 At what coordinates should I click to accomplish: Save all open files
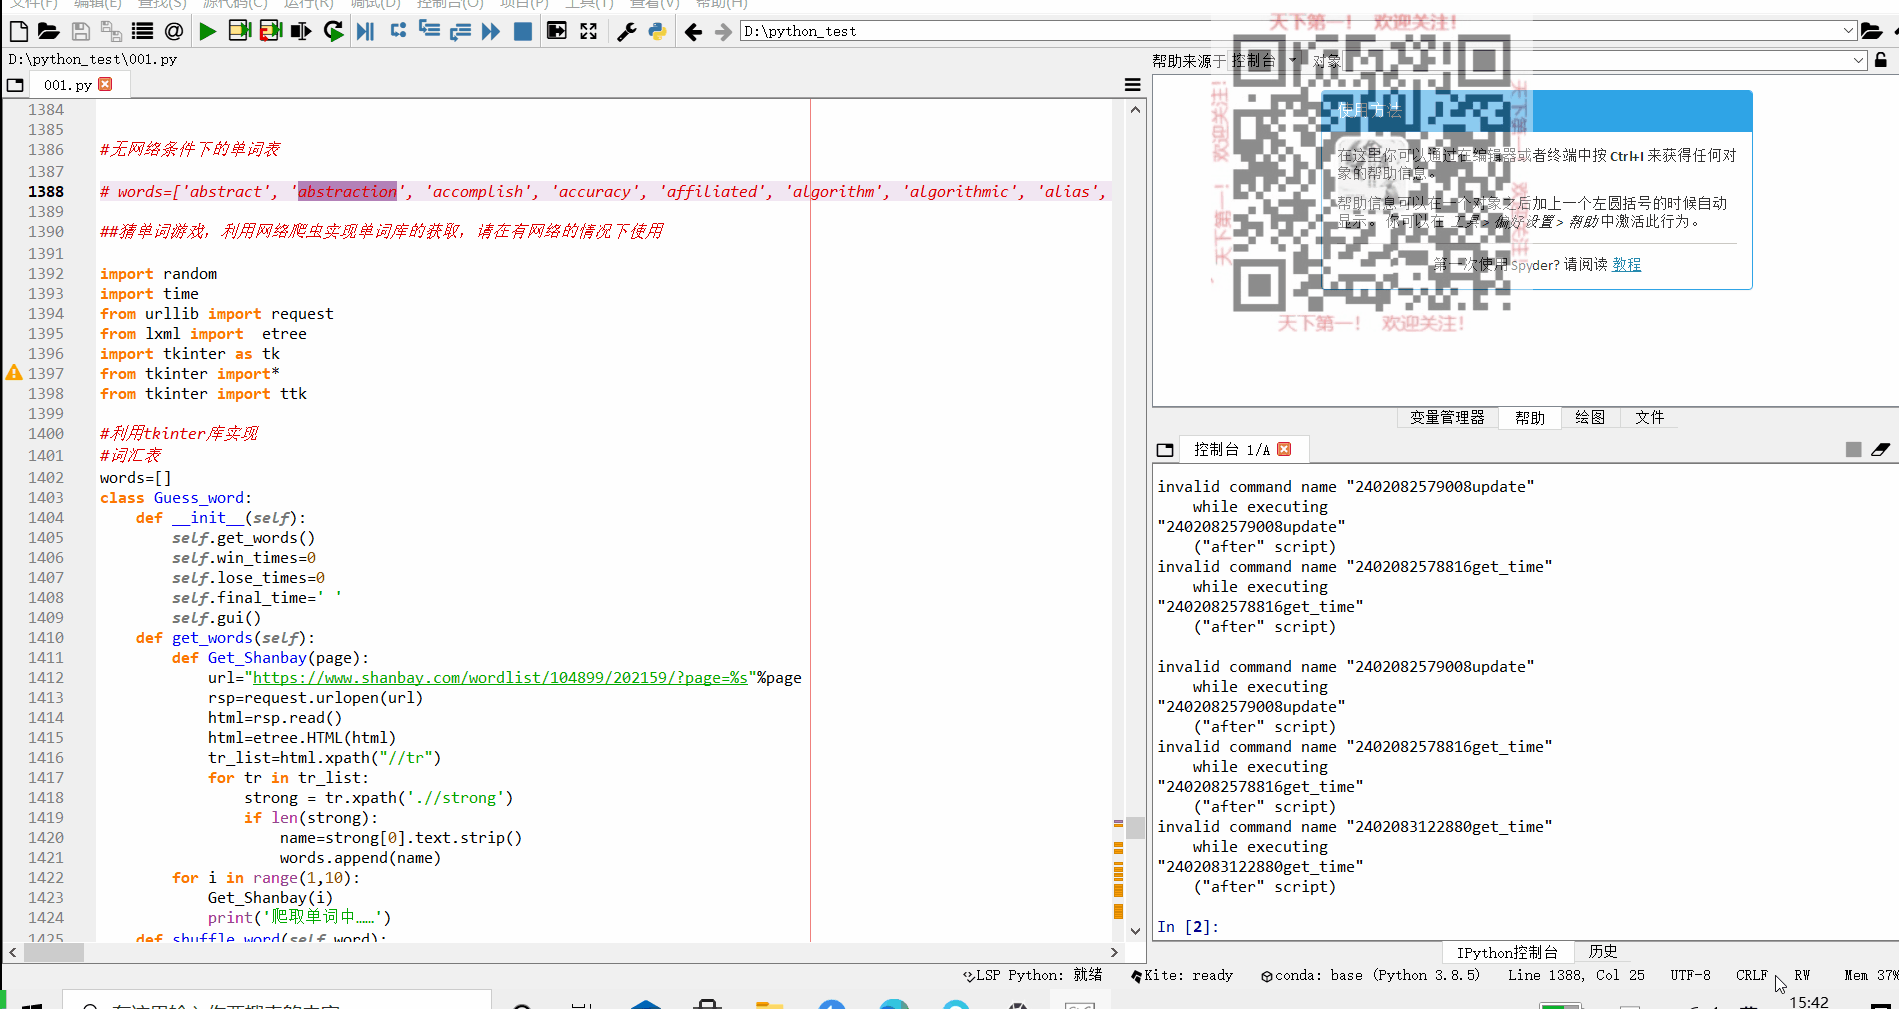point(111,31)
